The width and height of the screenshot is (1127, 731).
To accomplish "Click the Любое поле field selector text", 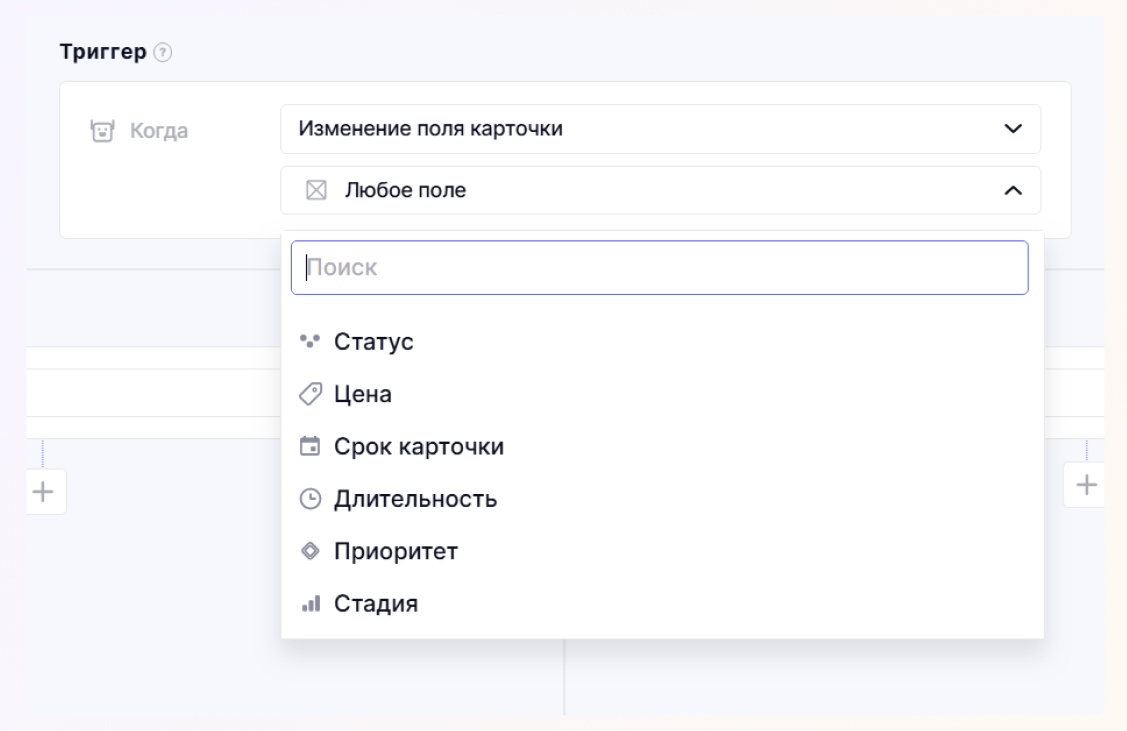I will coord(405,190).
